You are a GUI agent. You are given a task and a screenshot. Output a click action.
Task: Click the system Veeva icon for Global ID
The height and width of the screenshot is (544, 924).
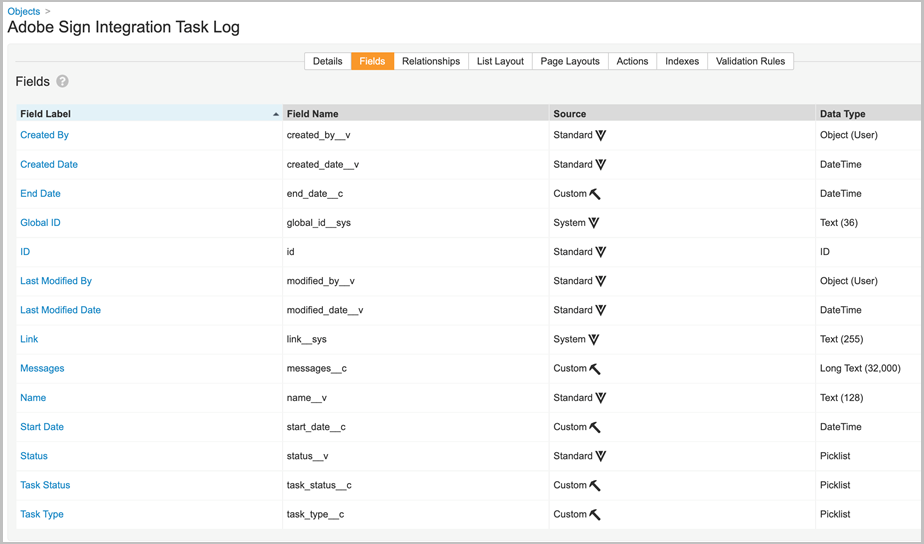[594, 223]
